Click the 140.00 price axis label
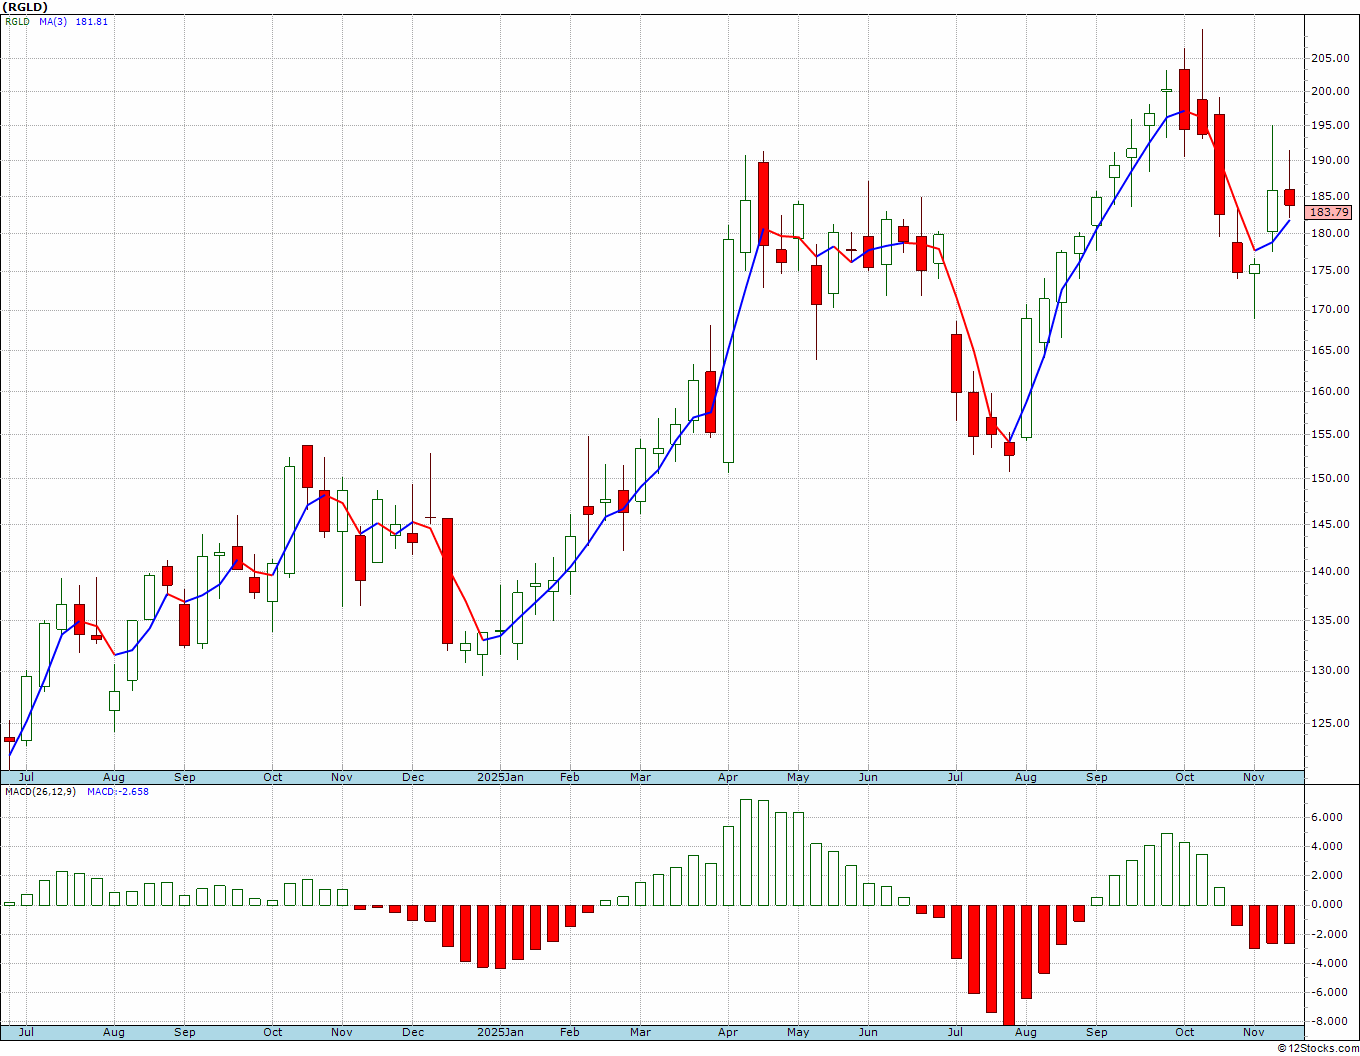Image resolution: width=1360 pixels, height=1056 pixels. coord(1330,571)
